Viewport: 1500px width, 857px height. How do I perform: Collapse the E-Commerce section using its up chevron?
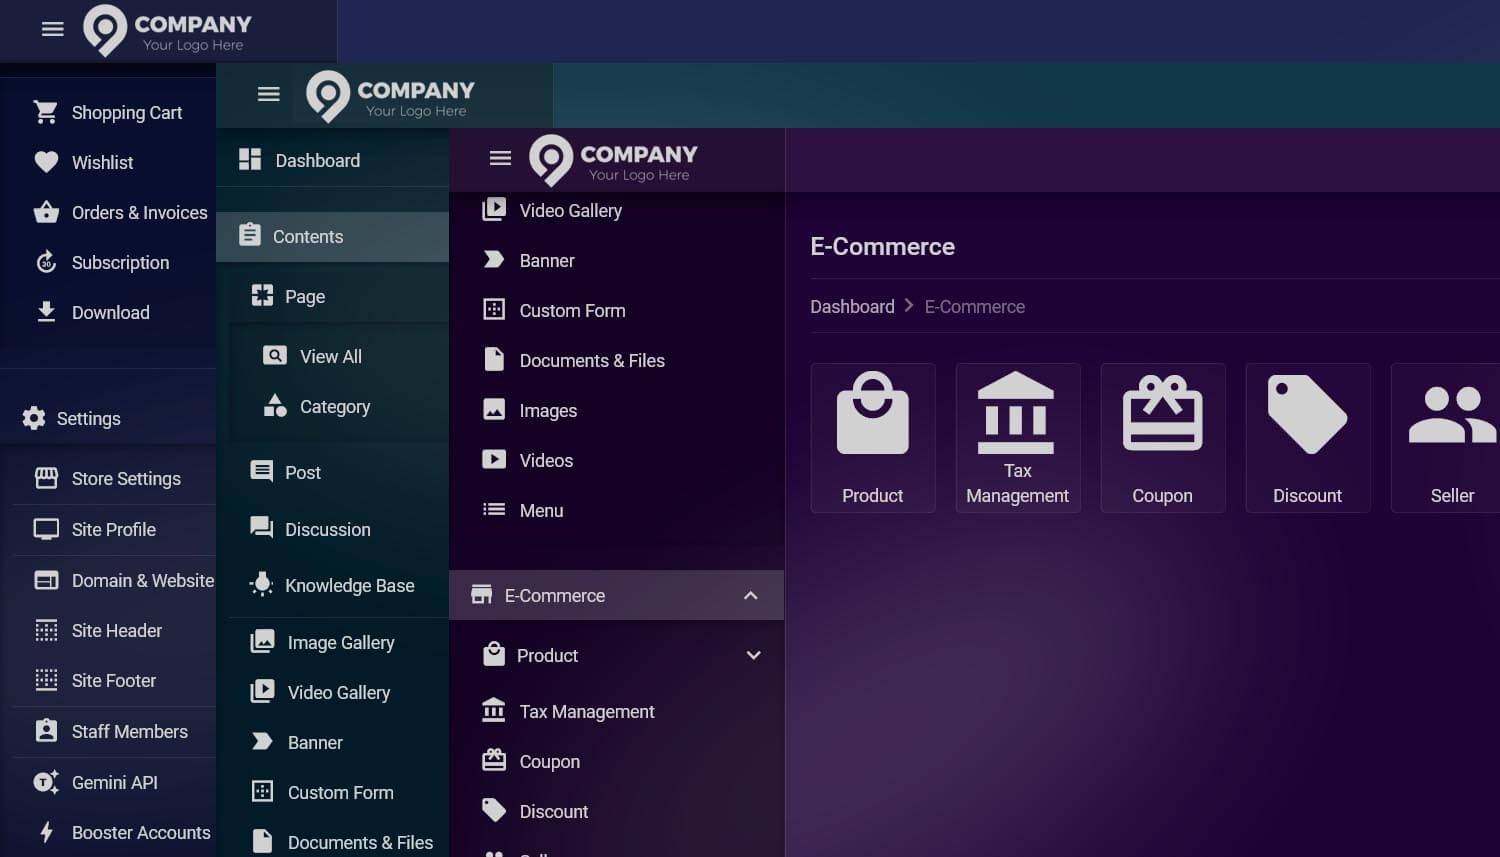pyautogui.click(x=751, y=595)
